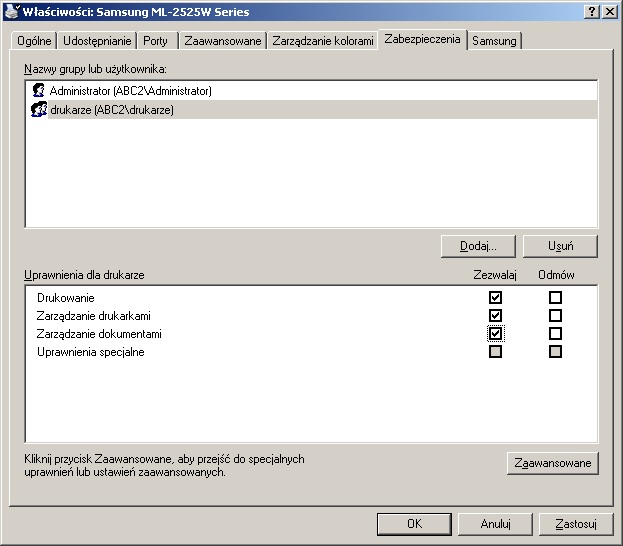Click the help question mark button
Screen dimensions: 623x546
592,12
